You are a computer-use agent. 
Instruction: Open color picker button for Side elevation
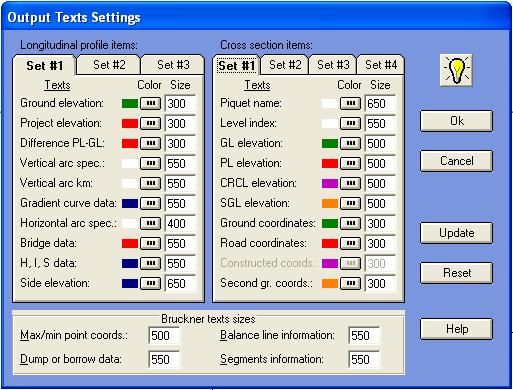click(x=150, y=284)
